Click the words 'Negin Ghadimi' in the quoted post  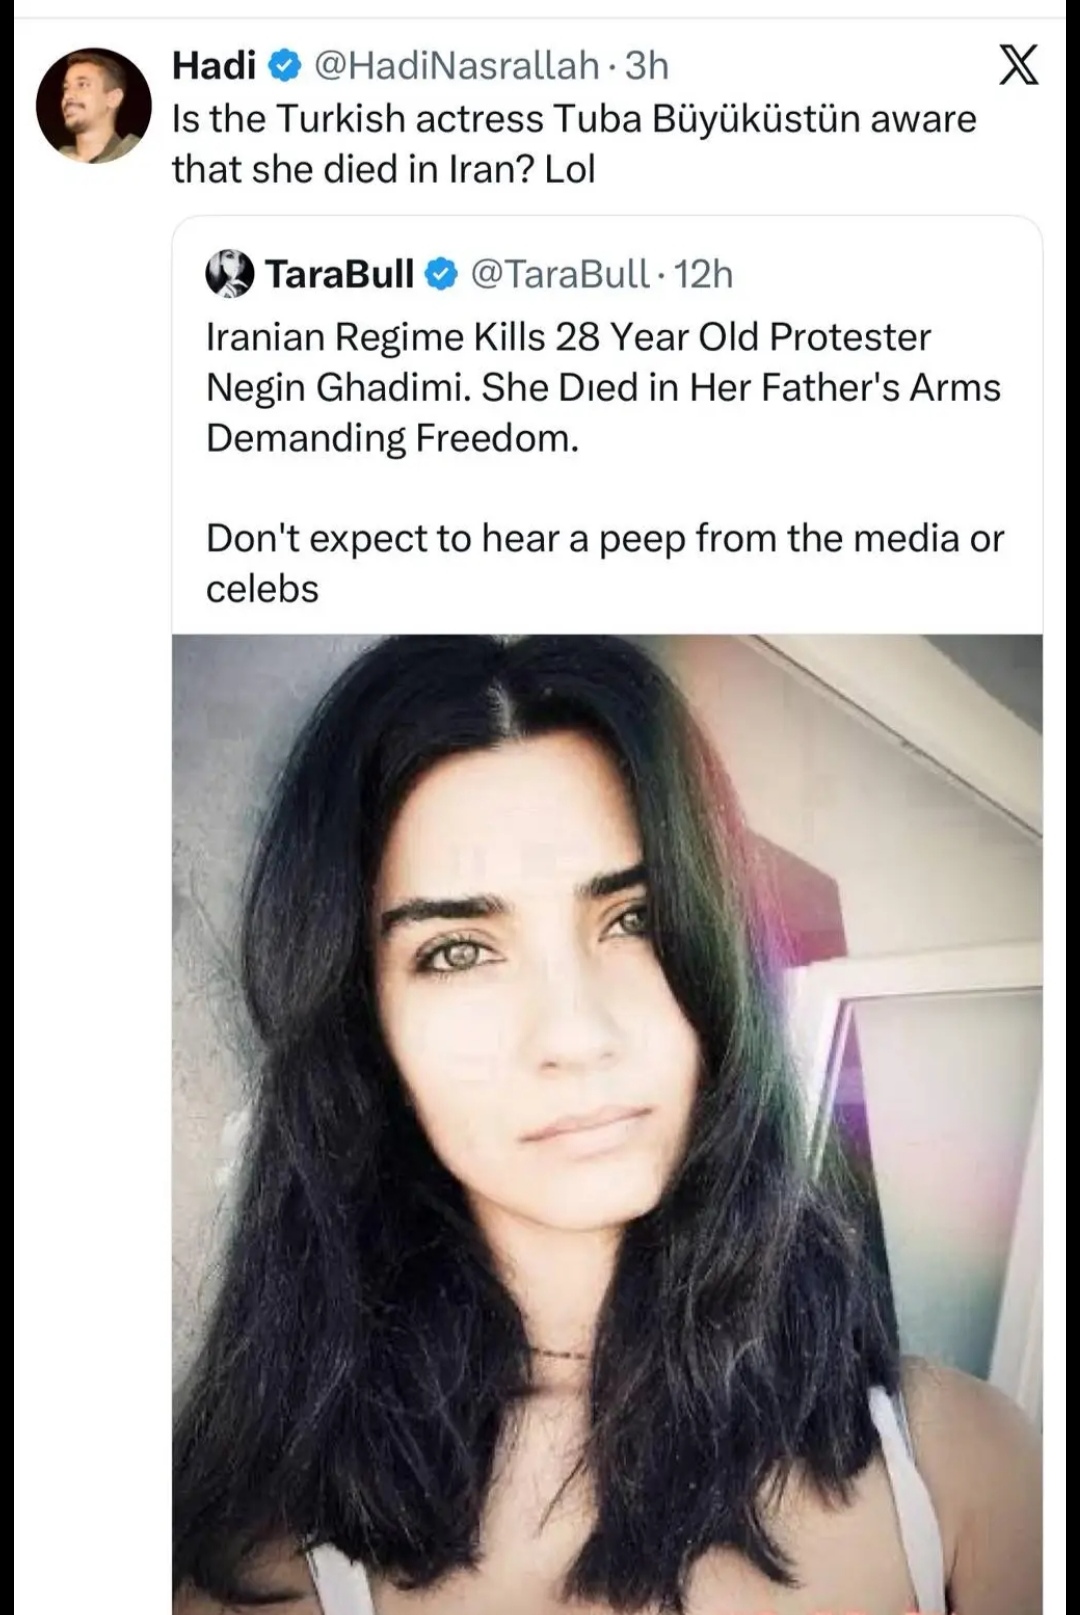[x=335, y=388]
